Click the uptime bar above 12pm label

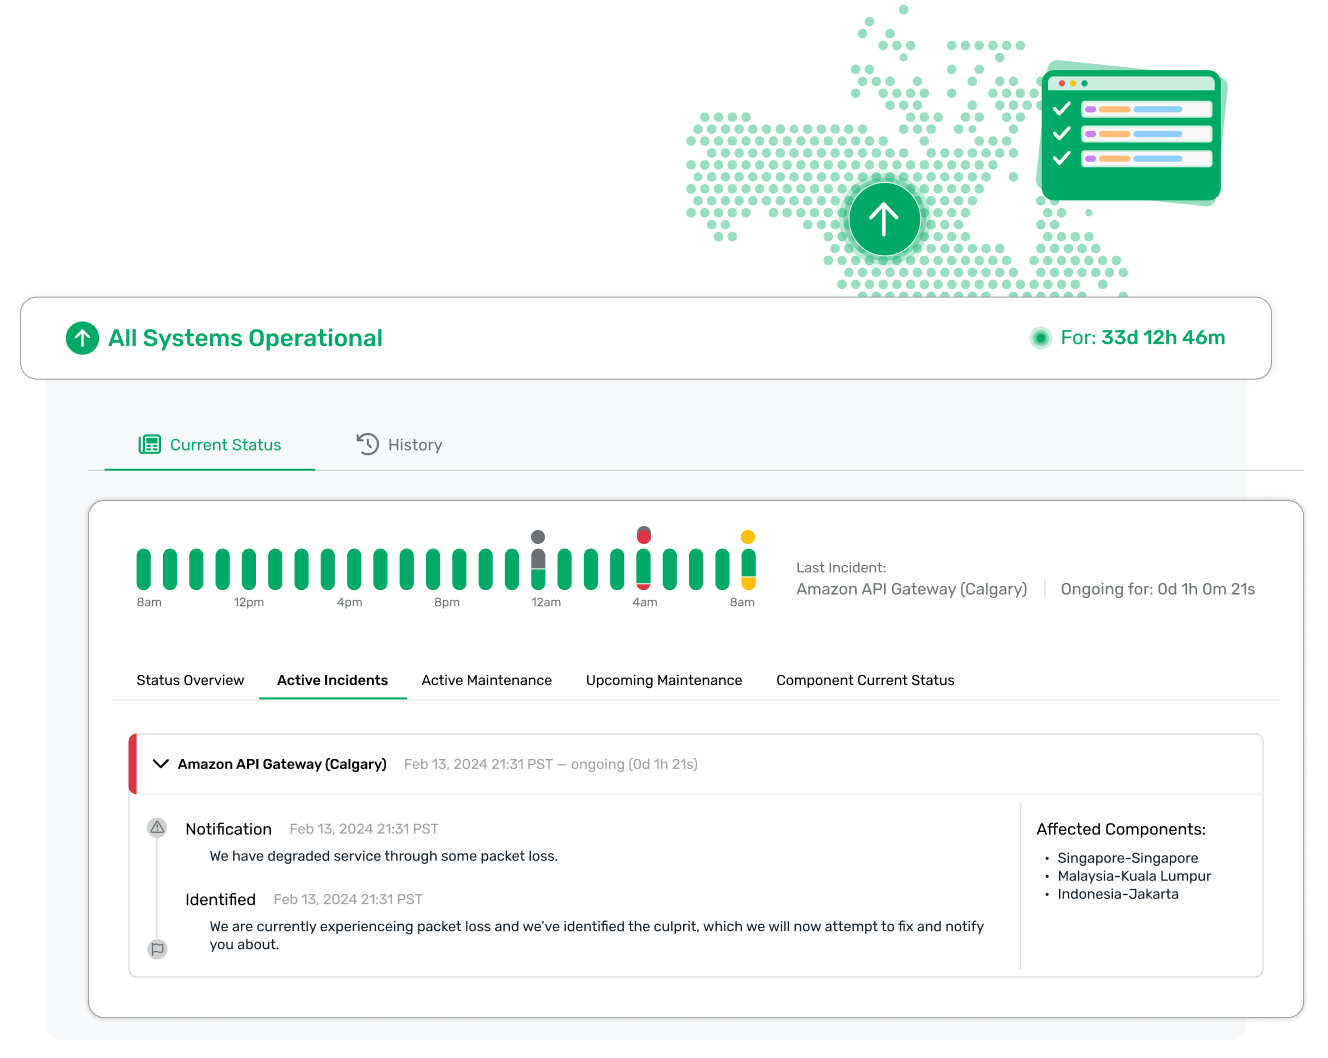coord(248,569)
